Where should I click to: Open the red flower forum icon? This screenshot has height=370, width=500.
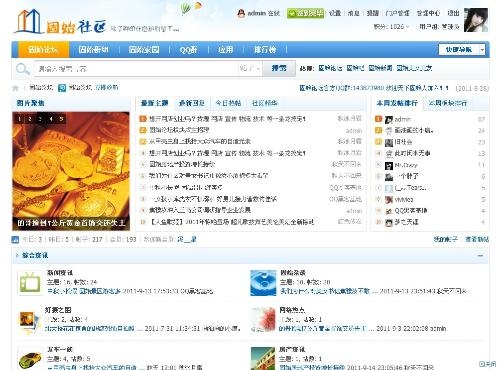(263, 320)
